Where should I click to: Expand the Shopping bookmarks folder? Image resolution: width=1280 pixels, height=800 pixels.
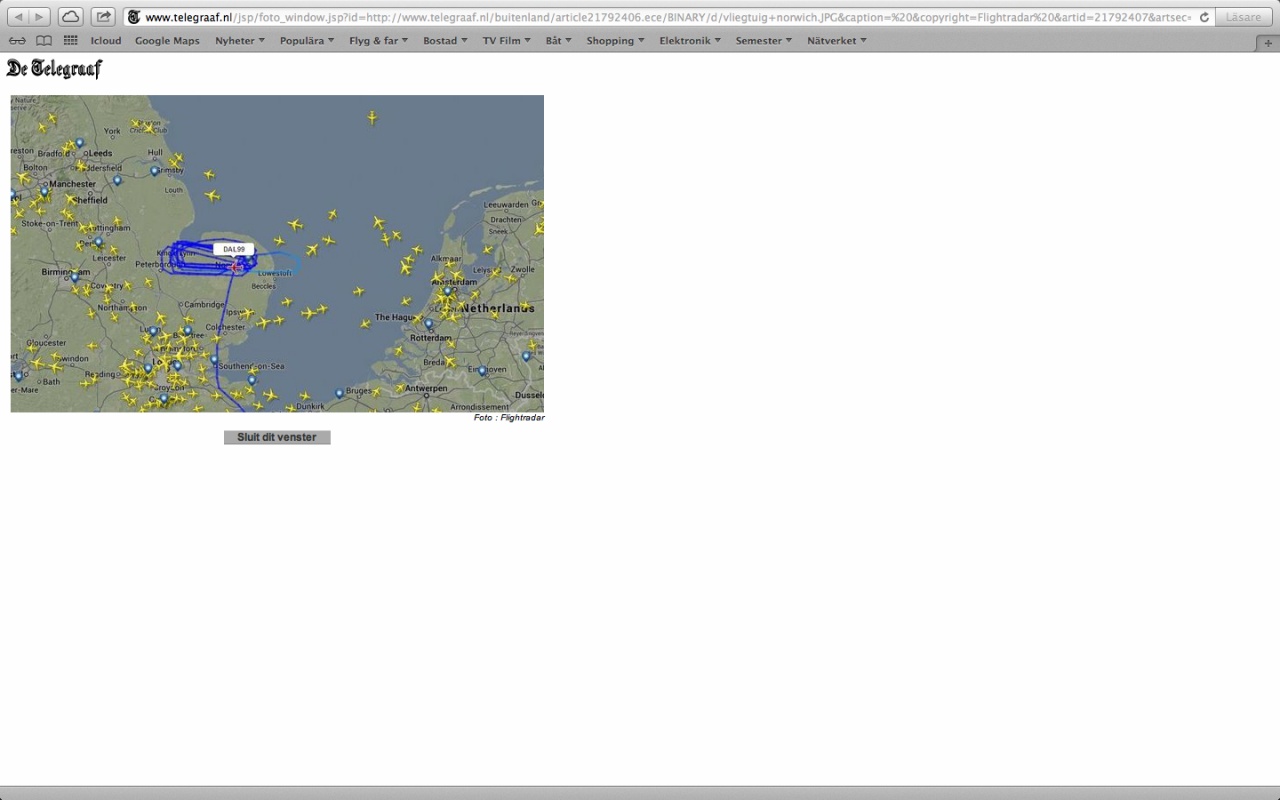[x=615, y=41]
